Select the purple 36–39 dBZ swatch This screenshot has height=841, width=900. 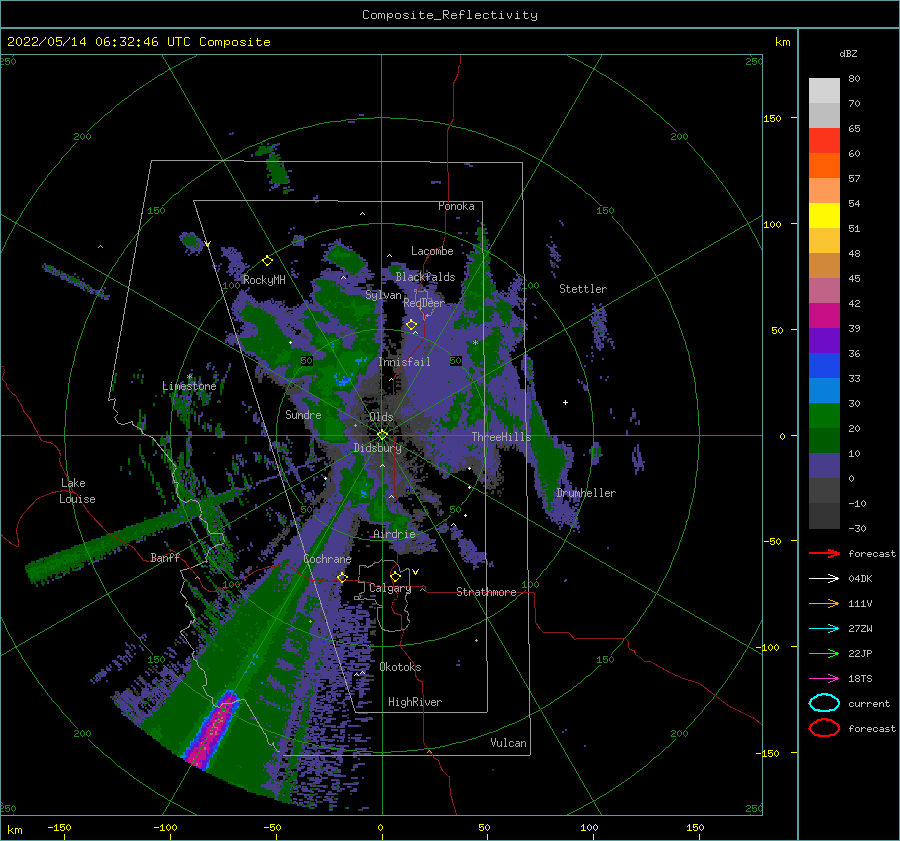(824, 341)
